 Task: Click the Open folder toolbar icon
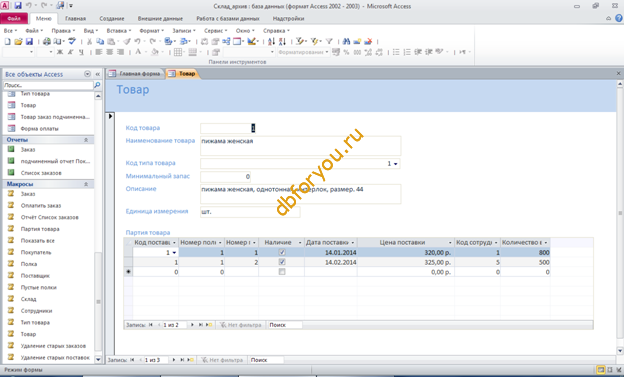coord(18,41)
